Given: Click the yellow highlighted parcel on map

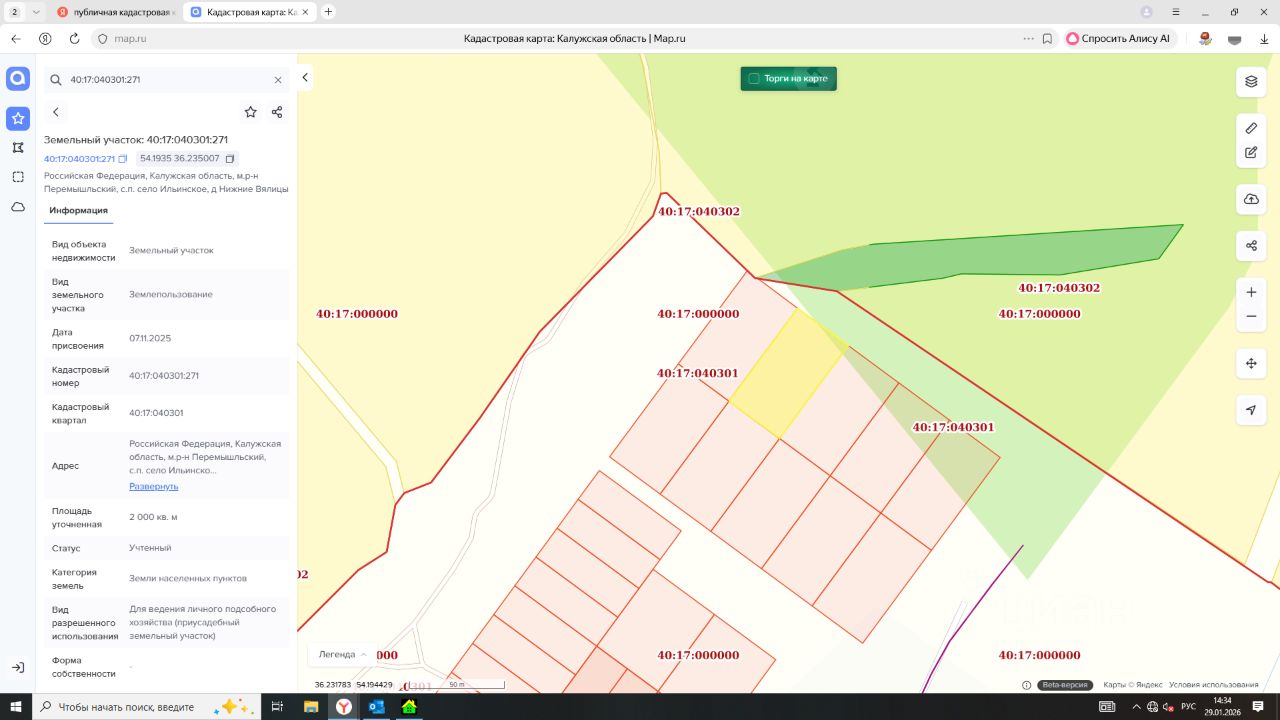Looking at the screenshot, I should point(788,375).
